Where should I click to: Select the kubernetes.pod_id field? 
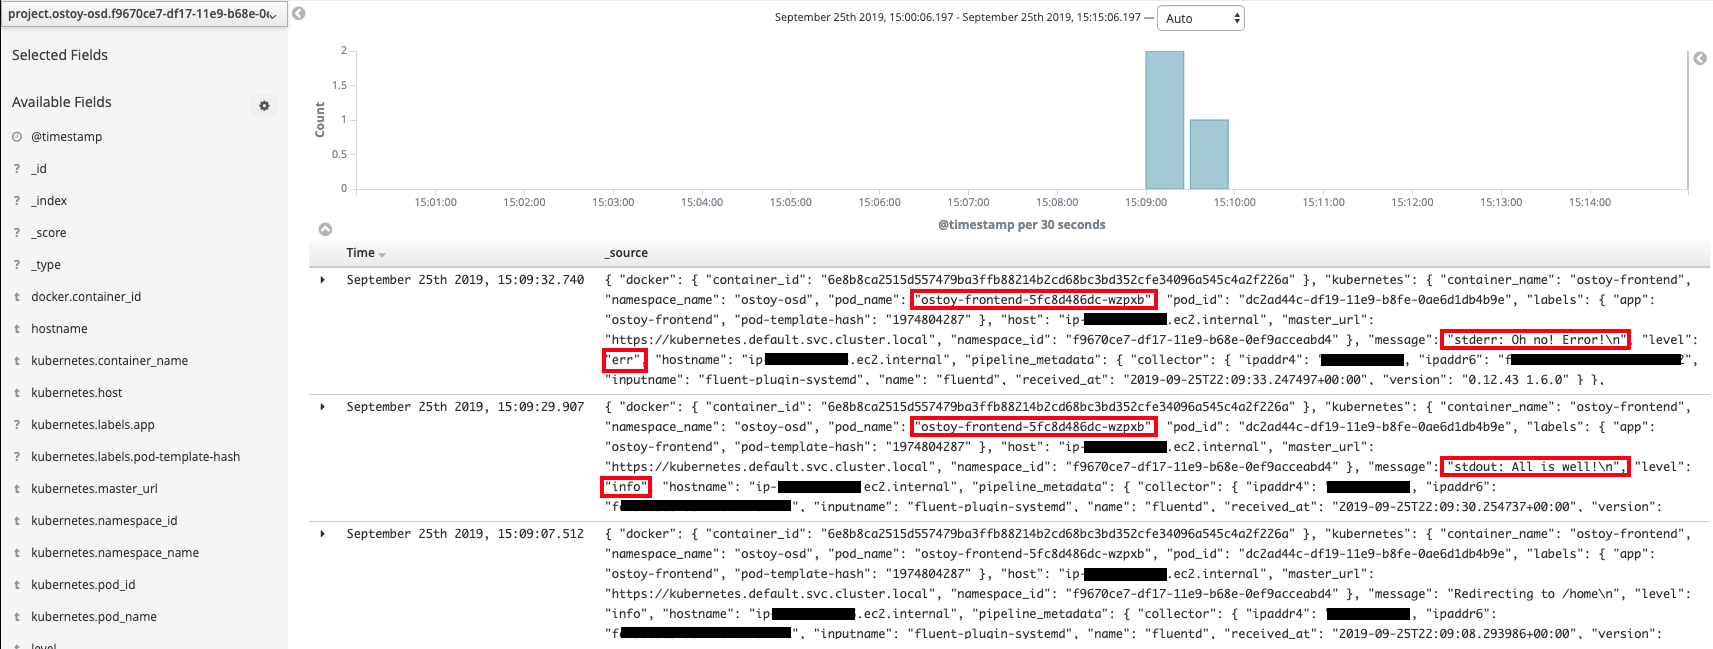83,585
